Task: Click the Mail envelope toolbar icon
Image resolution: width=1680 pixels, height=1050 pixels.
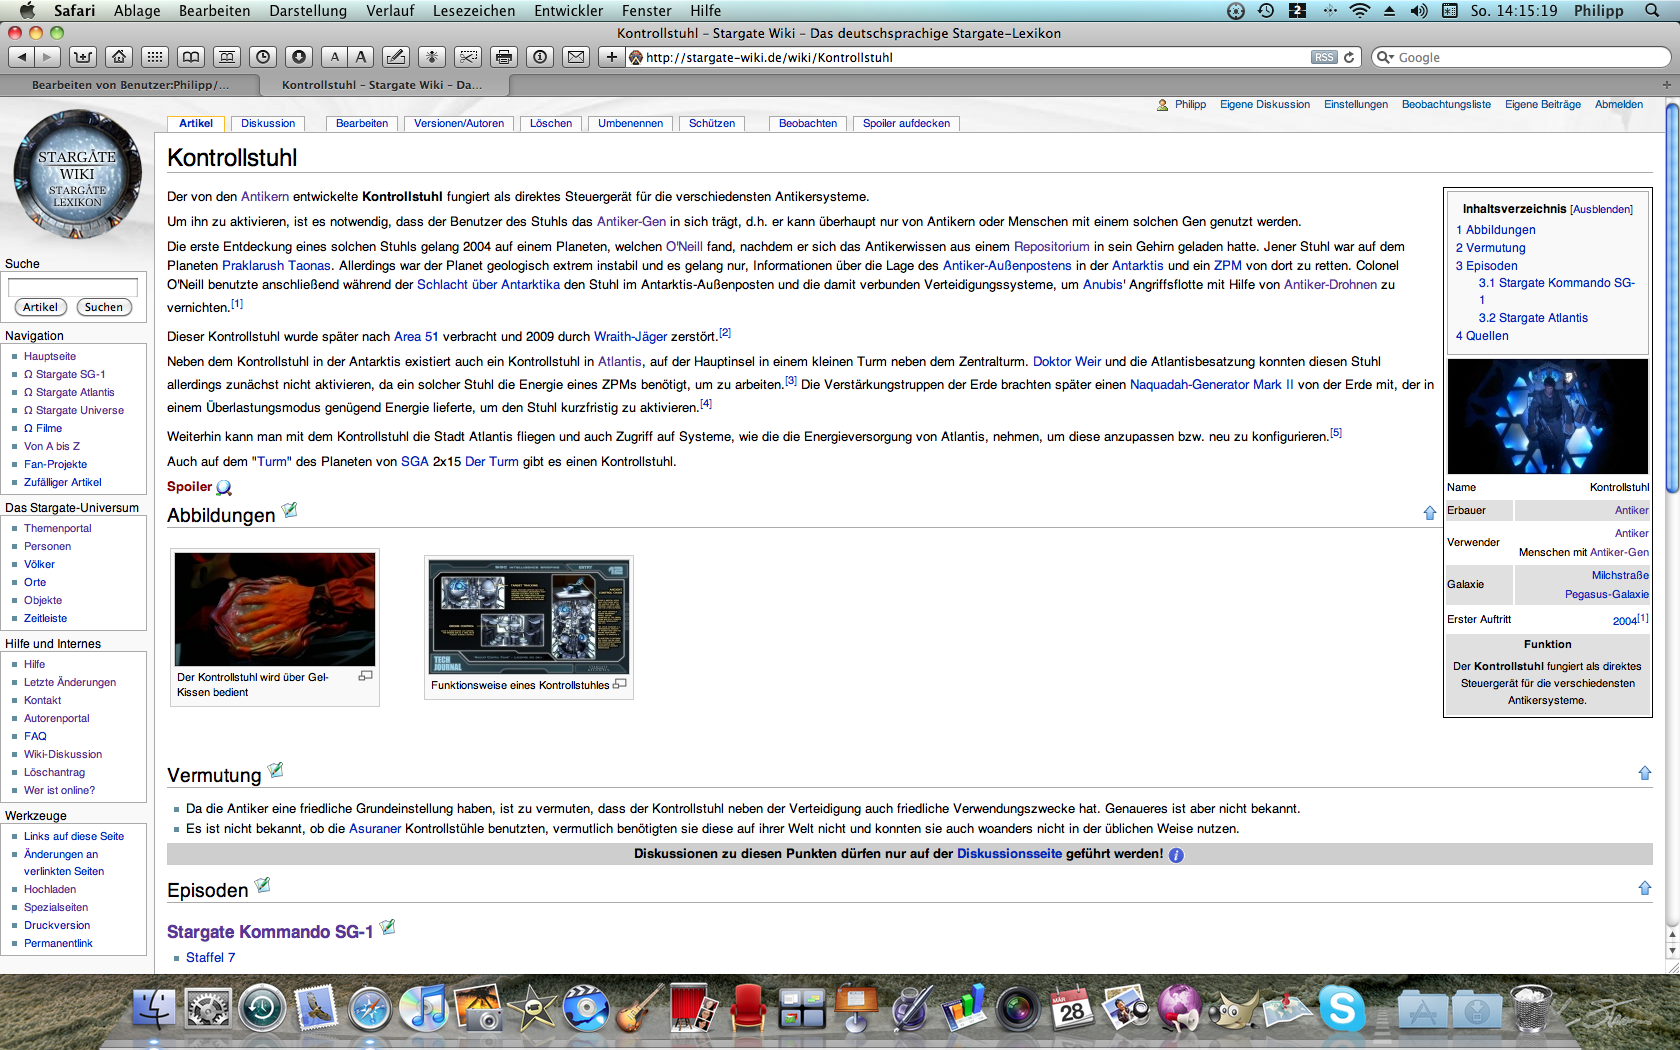Action: coord(576,57)
